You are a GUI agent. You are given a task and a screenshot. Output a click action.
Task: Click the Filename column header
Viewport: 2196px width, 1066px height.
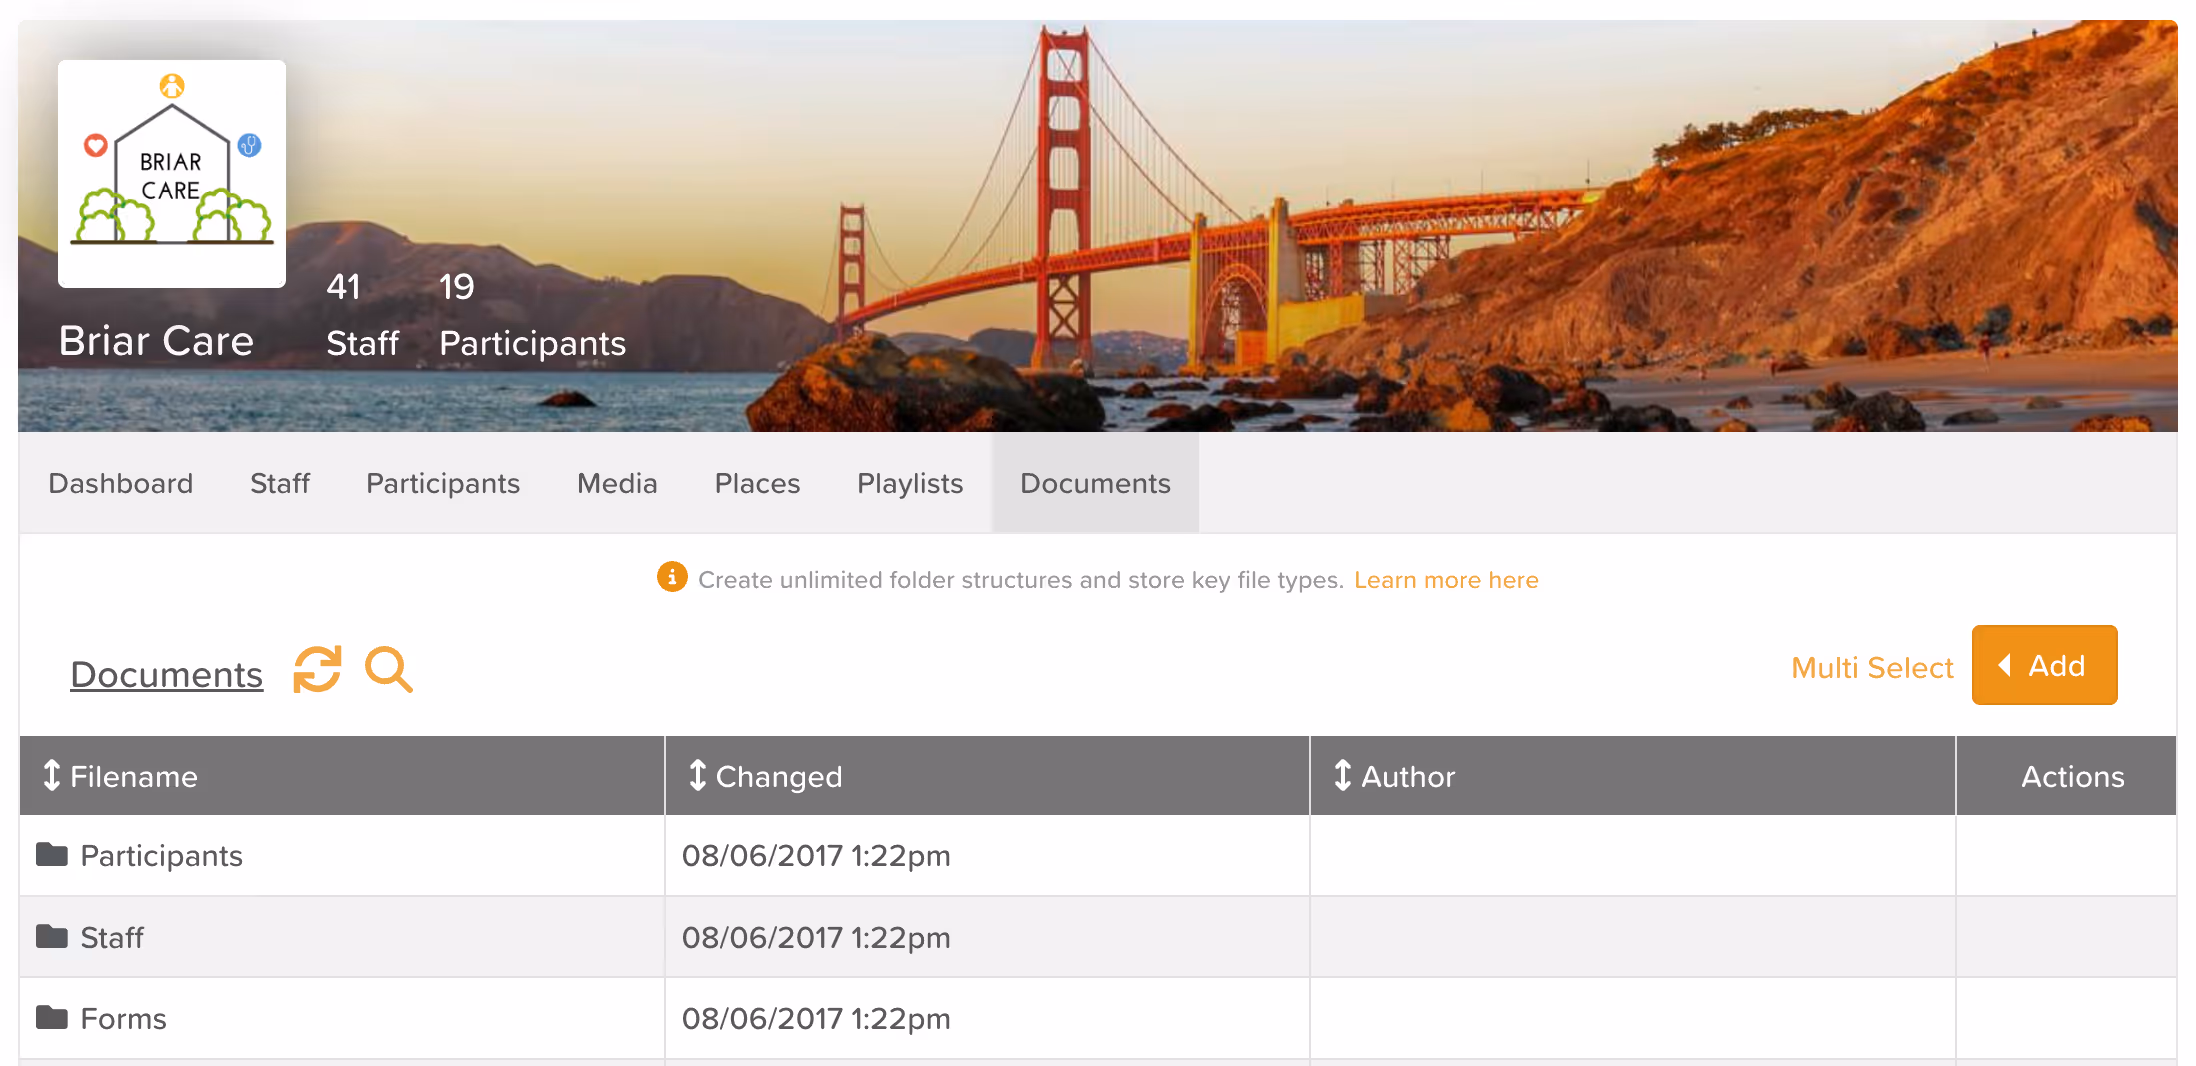click(342, 776)
